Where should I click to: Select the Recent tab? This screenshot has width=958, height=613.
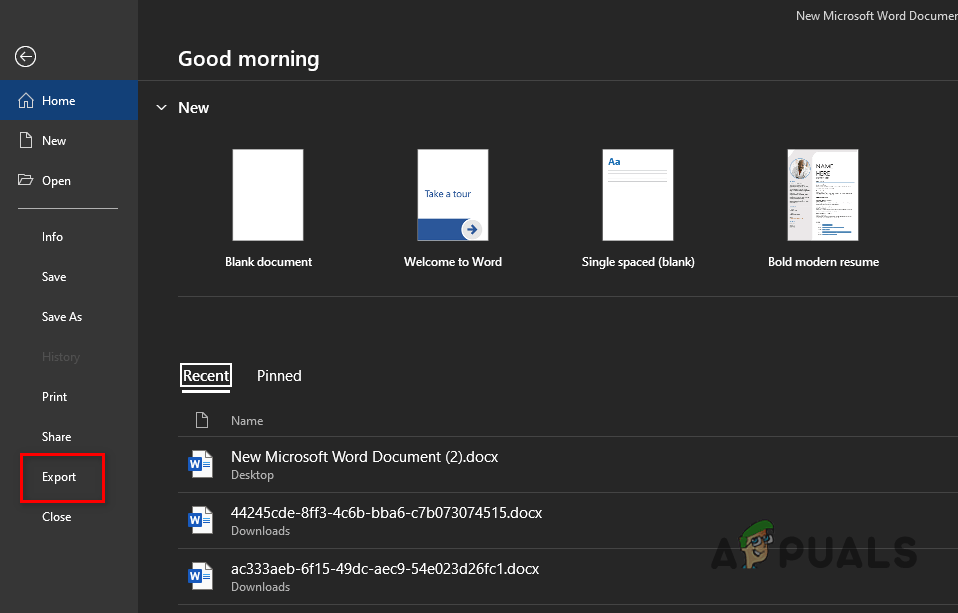(206, 376)
